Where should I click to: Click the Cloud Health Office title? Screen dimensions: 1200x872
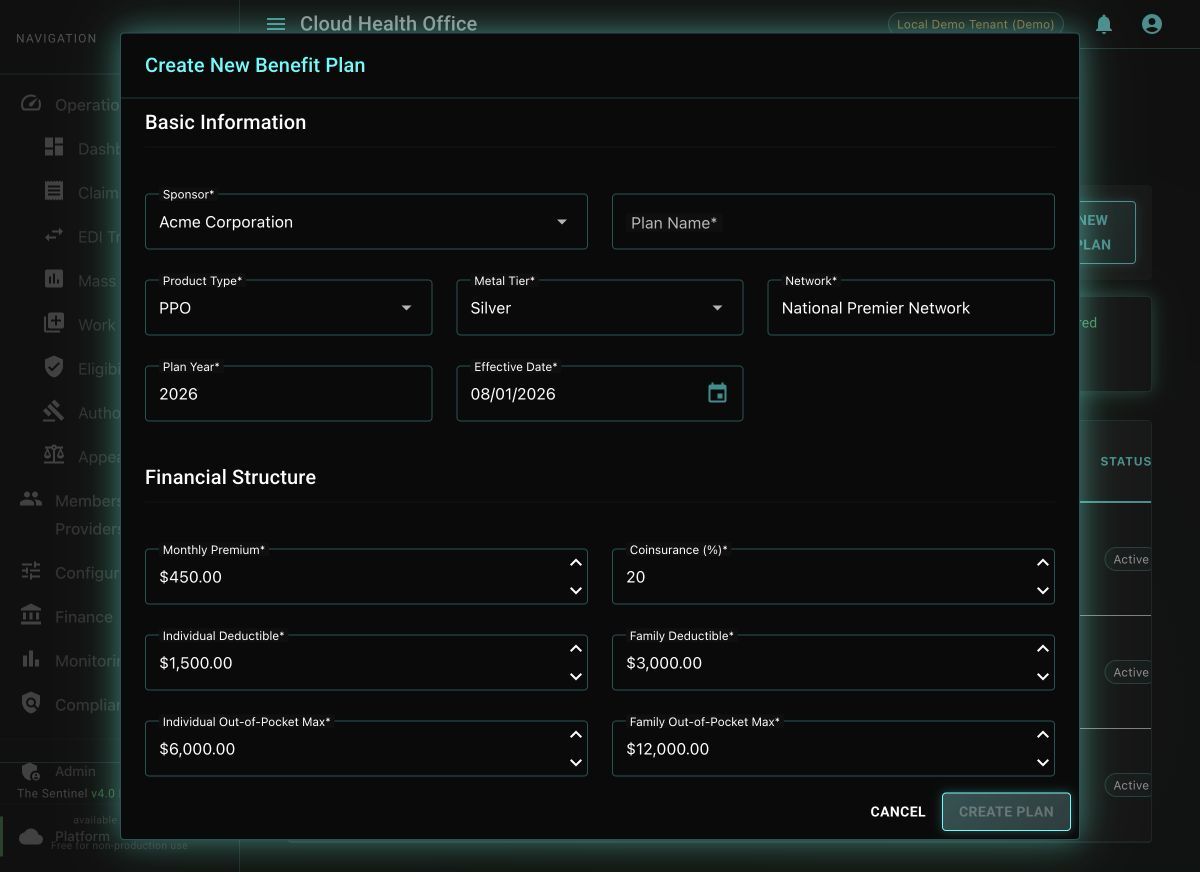click(388, 24)
